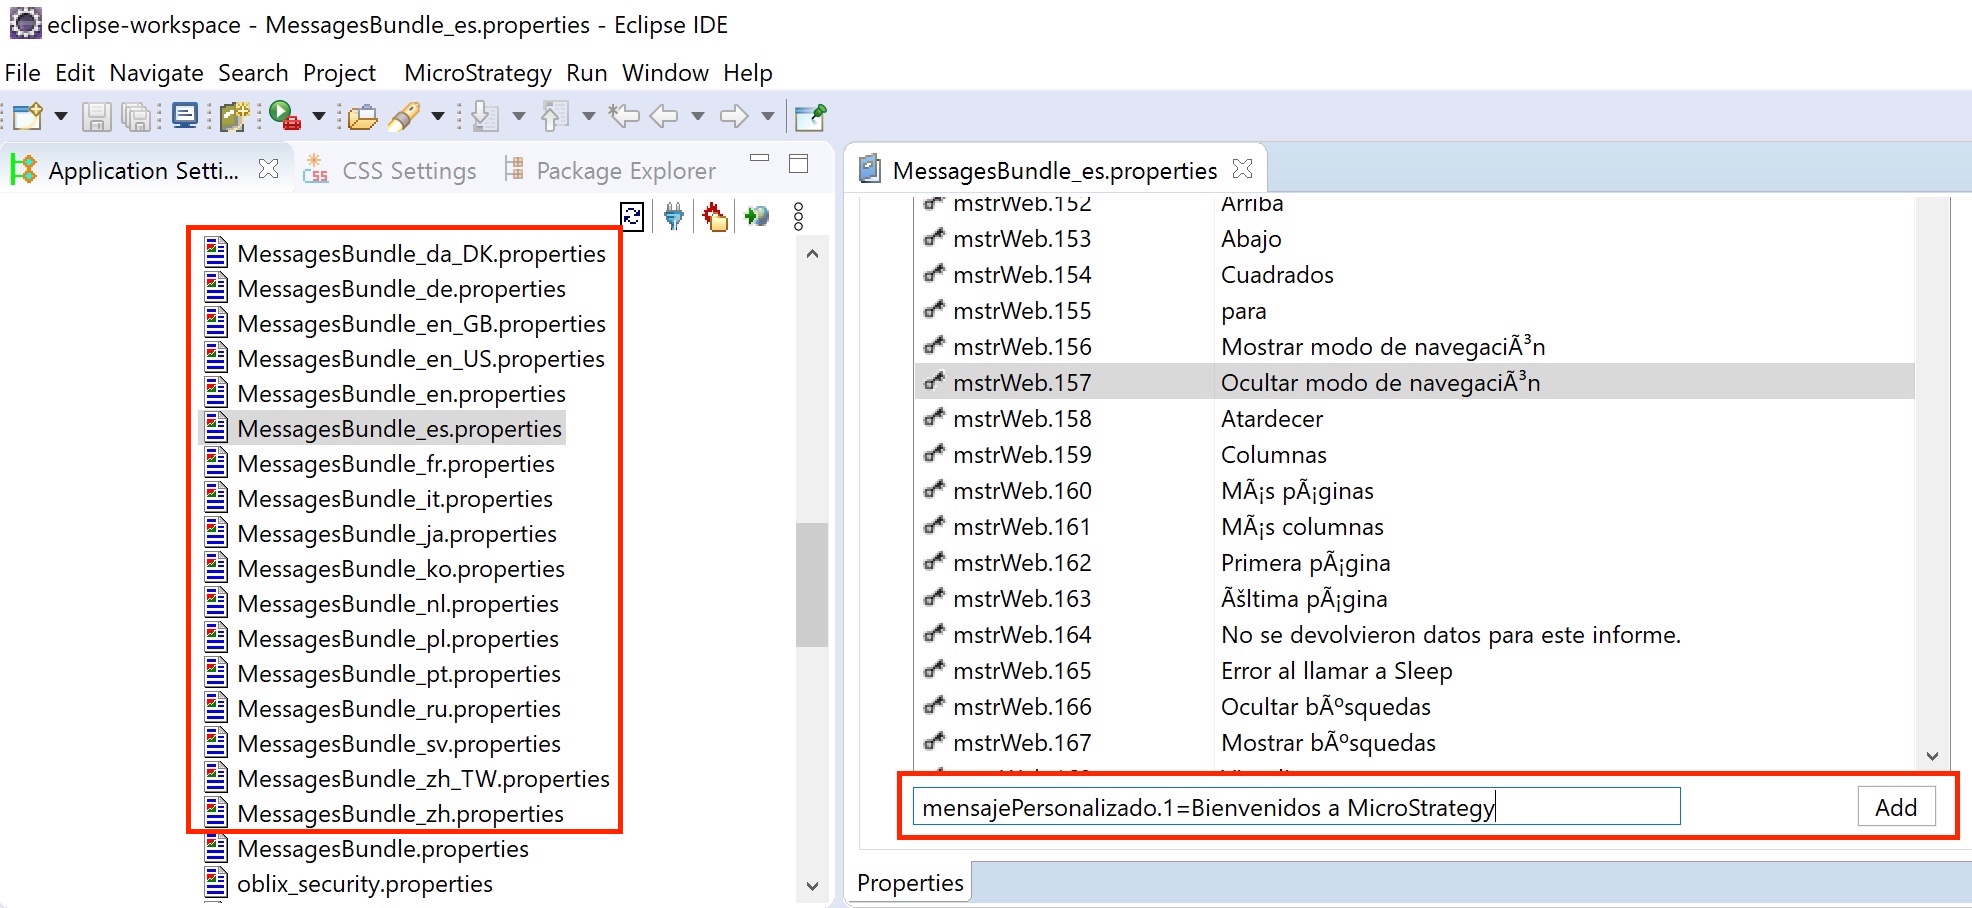Click the New Java Package icon
The height and width of the screenshot is (908, 1972).
coord(235,117)
